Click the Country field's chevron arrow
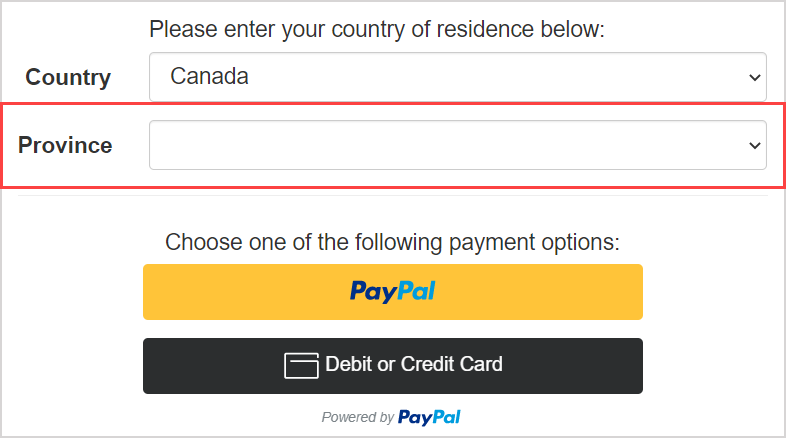Viewport: 786px width, 438px height. coord(754,77)
